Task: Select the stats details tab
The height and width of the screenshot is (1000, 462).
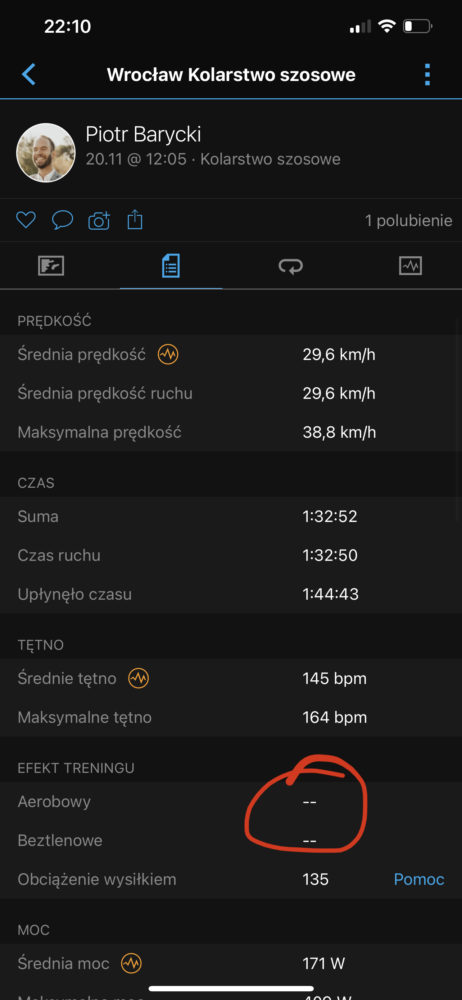Action: (170, 265)
